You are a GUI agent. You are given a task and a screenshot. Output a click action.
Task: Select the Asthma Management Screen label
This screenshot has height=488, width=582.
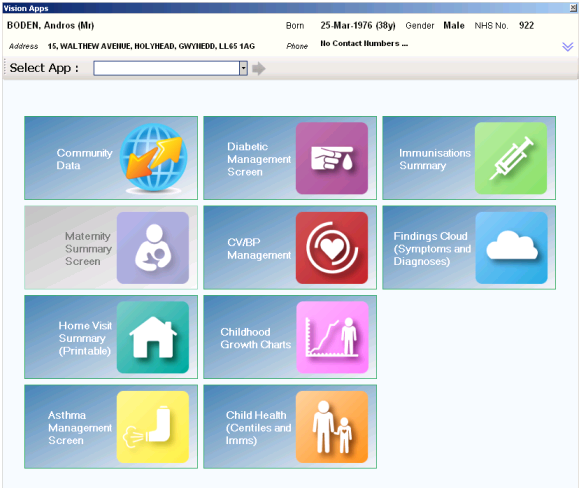pos(80,428)
